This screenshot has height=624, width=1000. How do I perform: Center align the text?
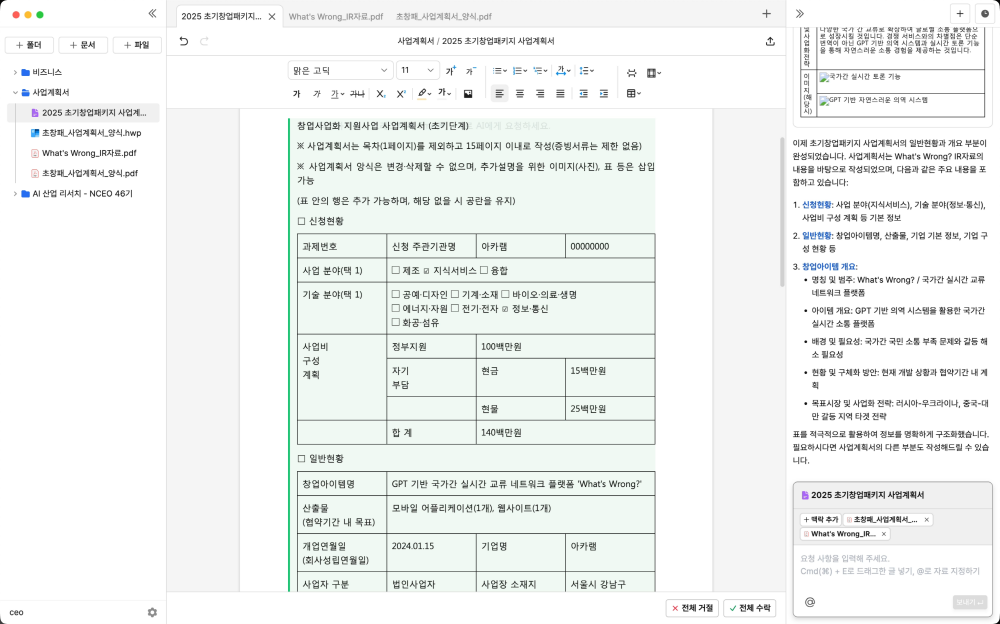(x=520, y=94)
